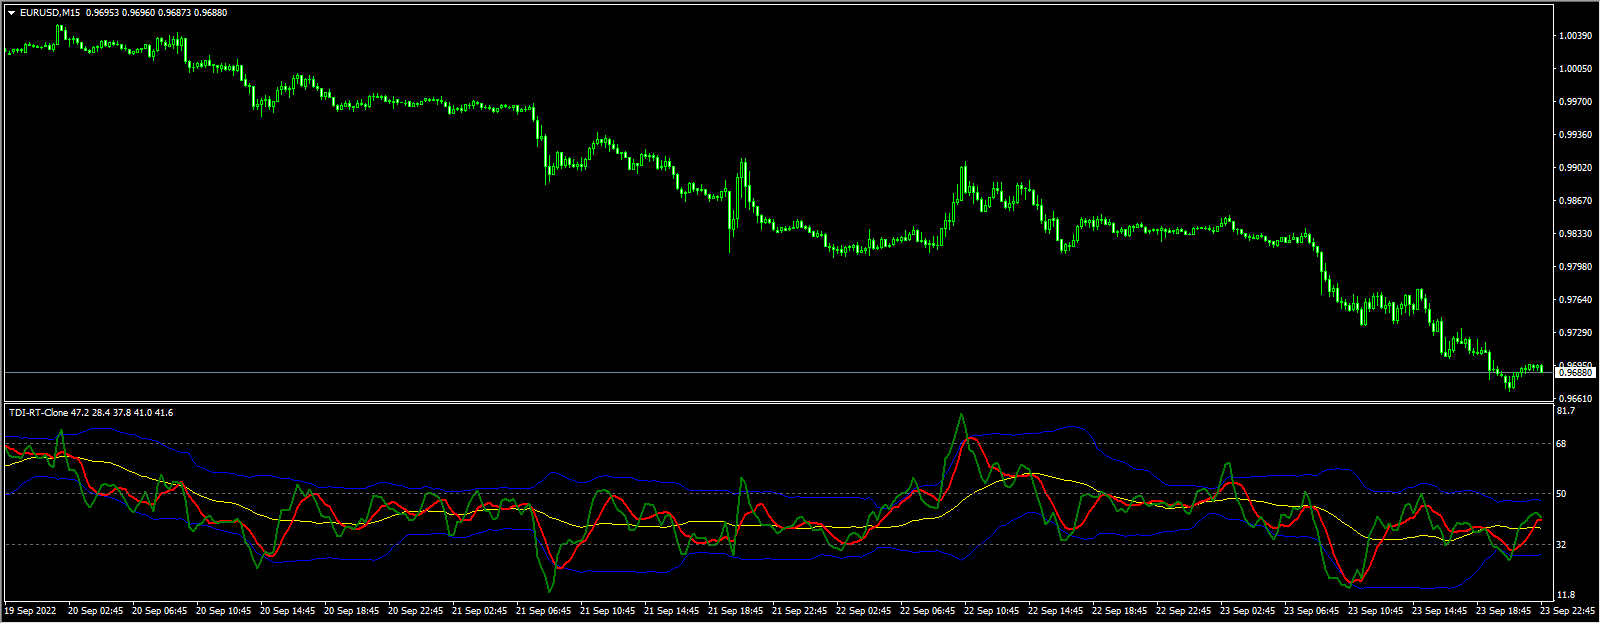This screenshot has width=1601, height=624.
Task: Click the 0.97640 price scale label
Action: [1575, 300]
